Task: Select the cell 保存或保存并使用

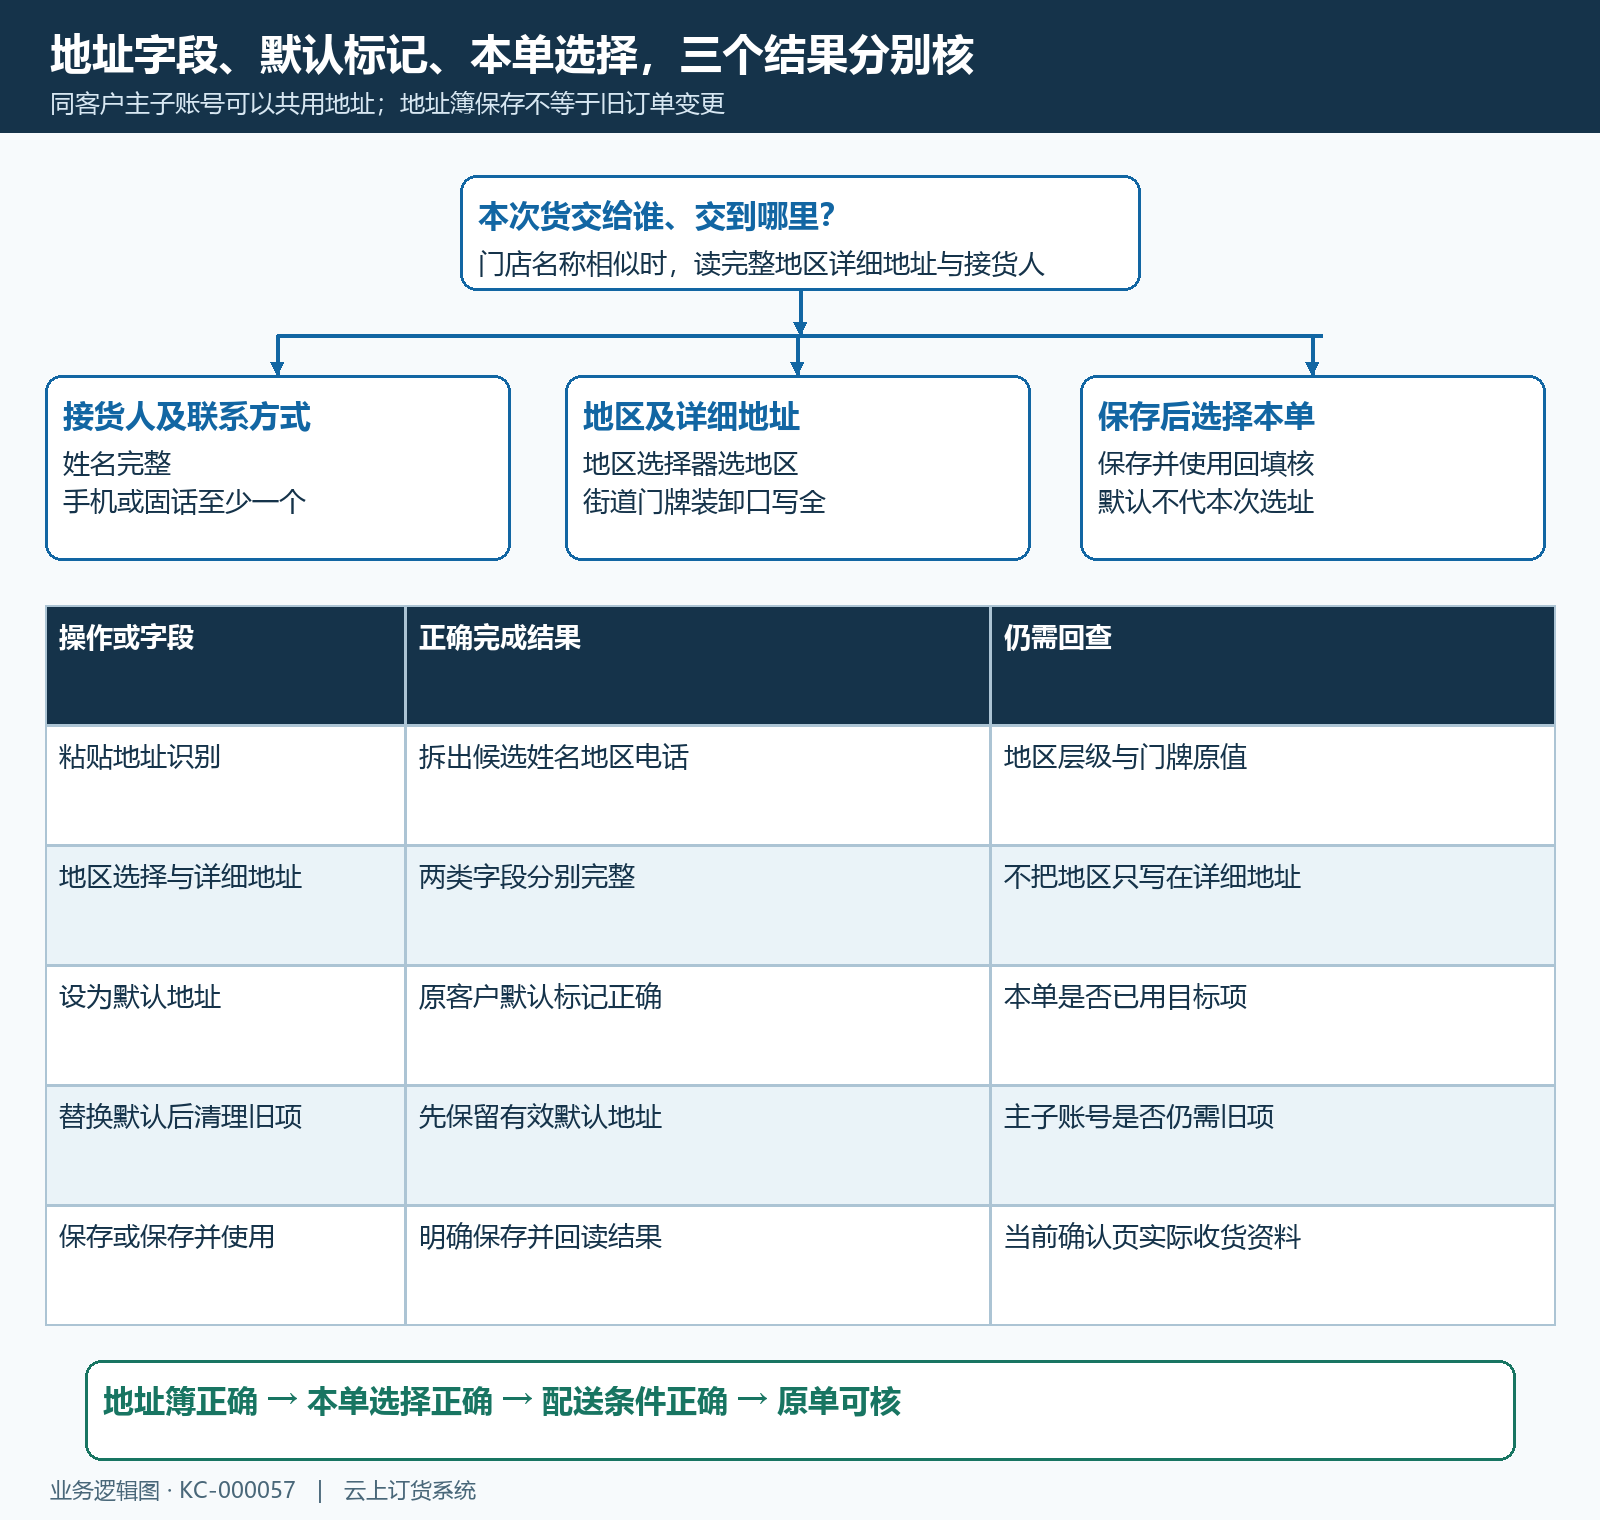Action: pos(225,1265)
